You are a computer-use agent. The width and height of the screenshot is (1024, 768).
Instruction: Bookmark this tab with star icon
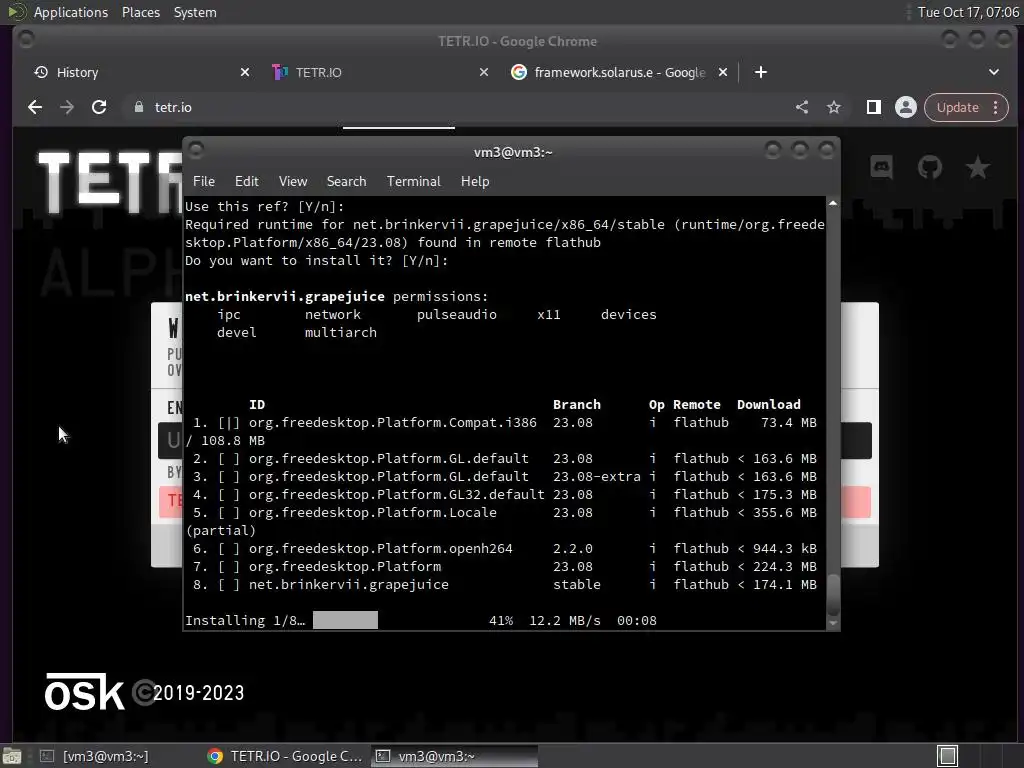tap(834, 107)
